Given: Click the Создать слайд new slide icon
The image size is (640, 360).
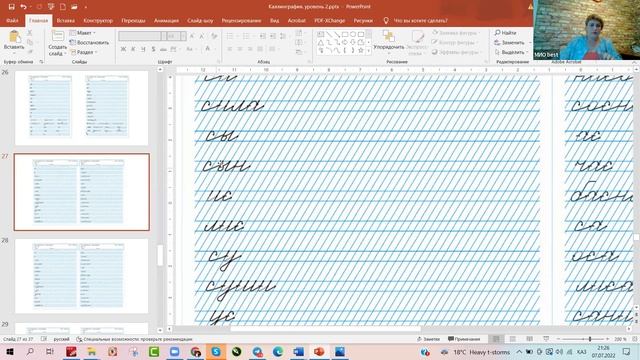Looking at the screenshot, I should pyautogui.click(x=58, y=36).
